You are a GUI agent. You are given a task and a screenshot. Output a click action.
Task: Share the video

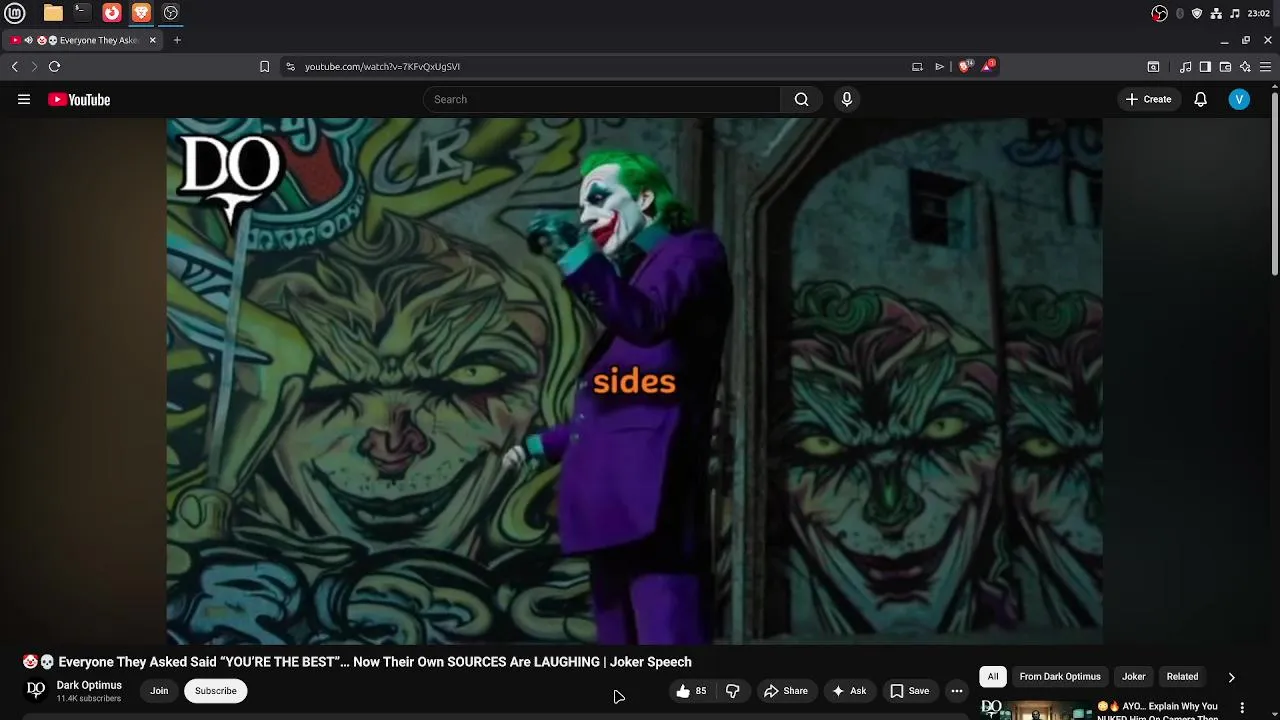[786, 691]
